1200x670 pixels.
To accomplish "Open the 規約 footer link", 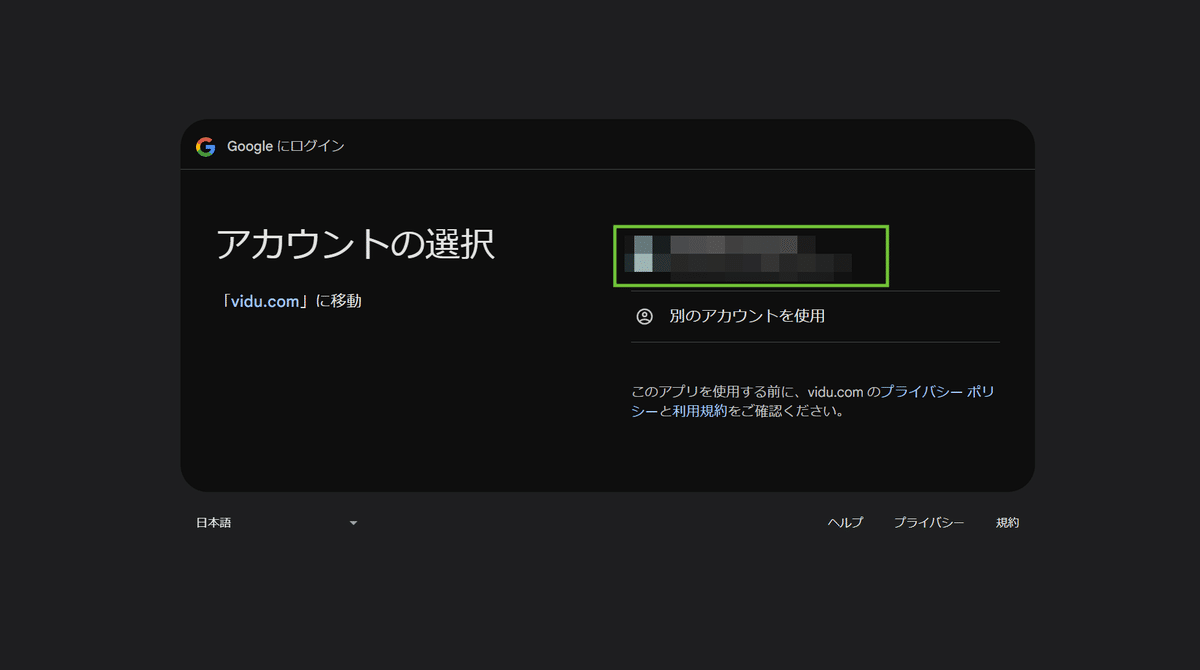I will (x=1007, y=523).
